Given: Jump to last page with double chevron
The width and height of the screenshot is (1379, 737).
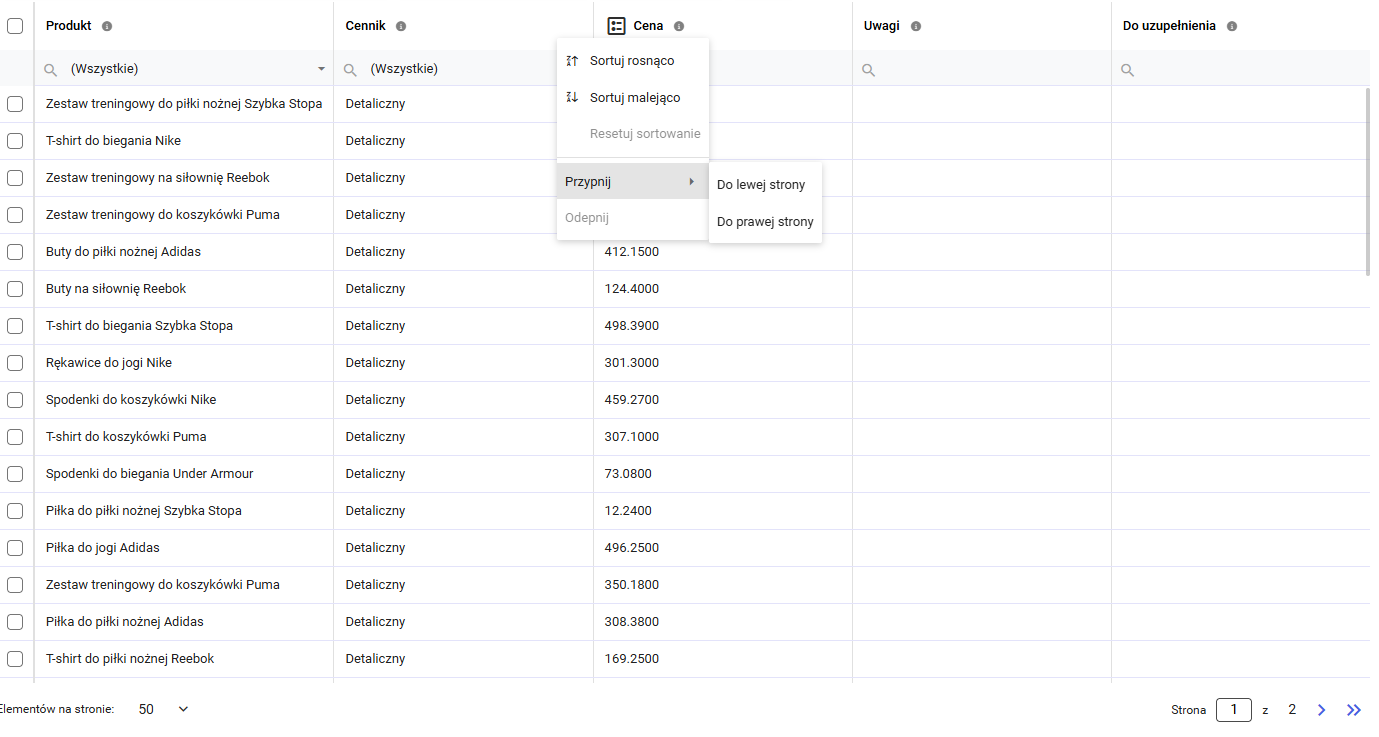Looking at the screenshot, I should [x=1354, y=710].
